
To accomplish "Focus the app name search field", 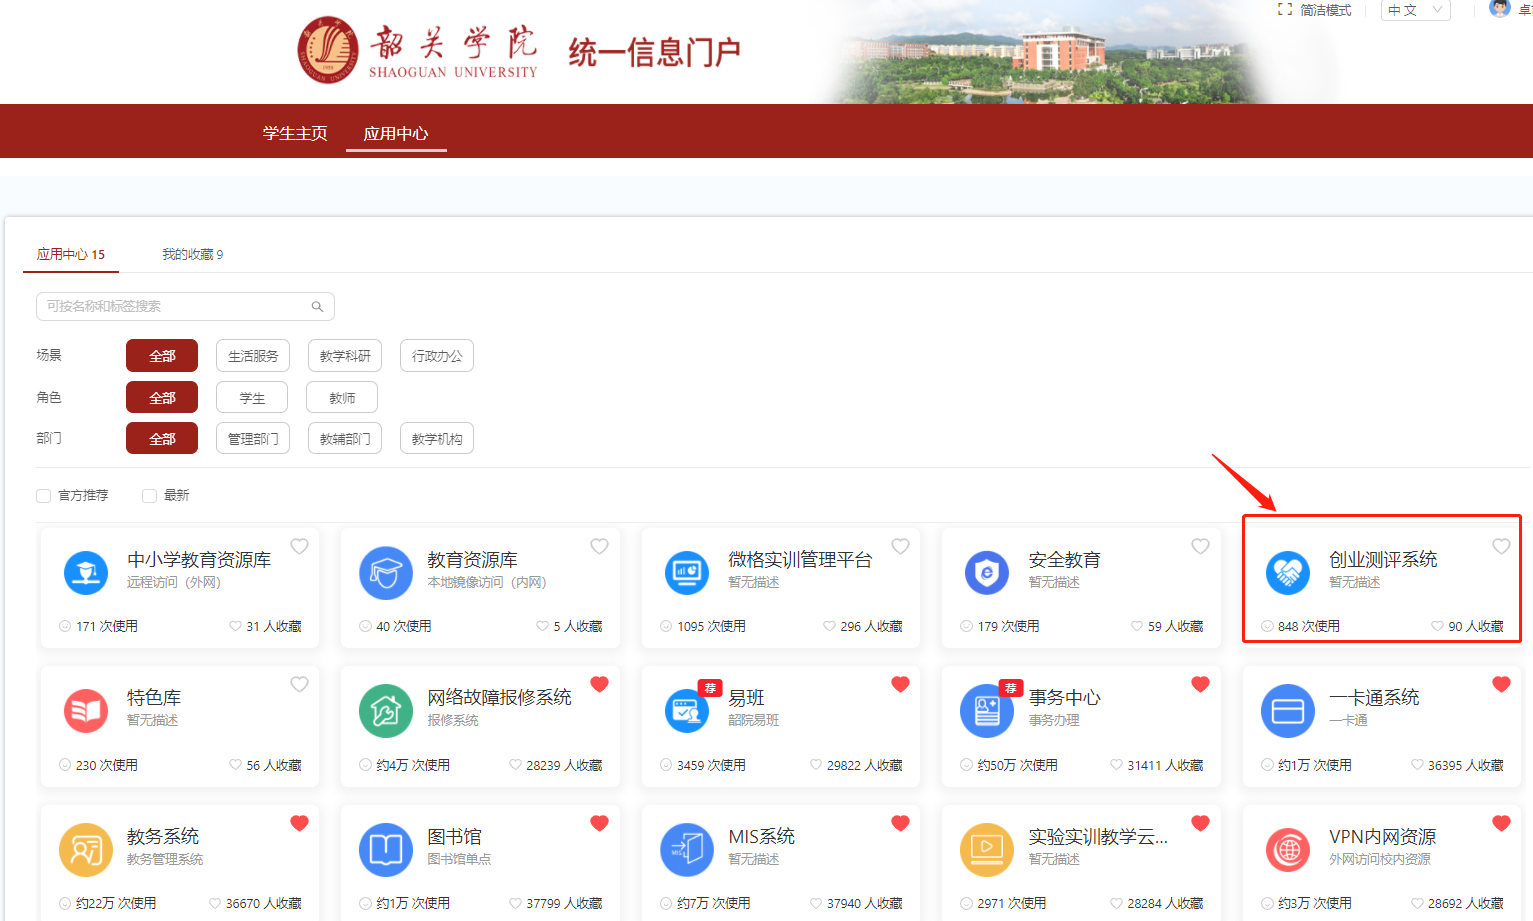I will click(x=175, y=307).
